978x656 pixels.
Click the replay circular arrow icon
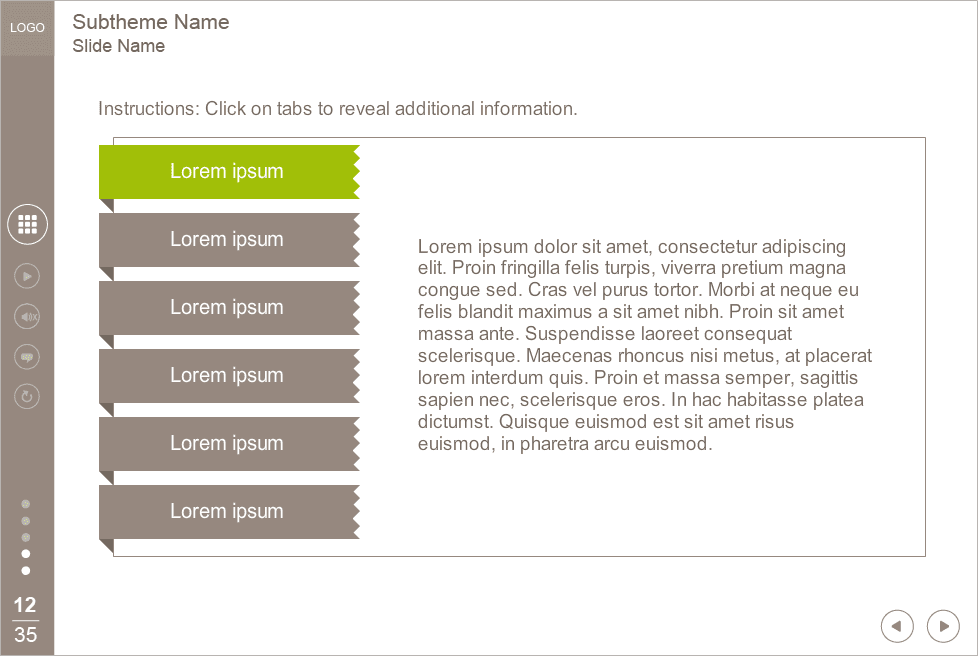(x=27, y=397)
